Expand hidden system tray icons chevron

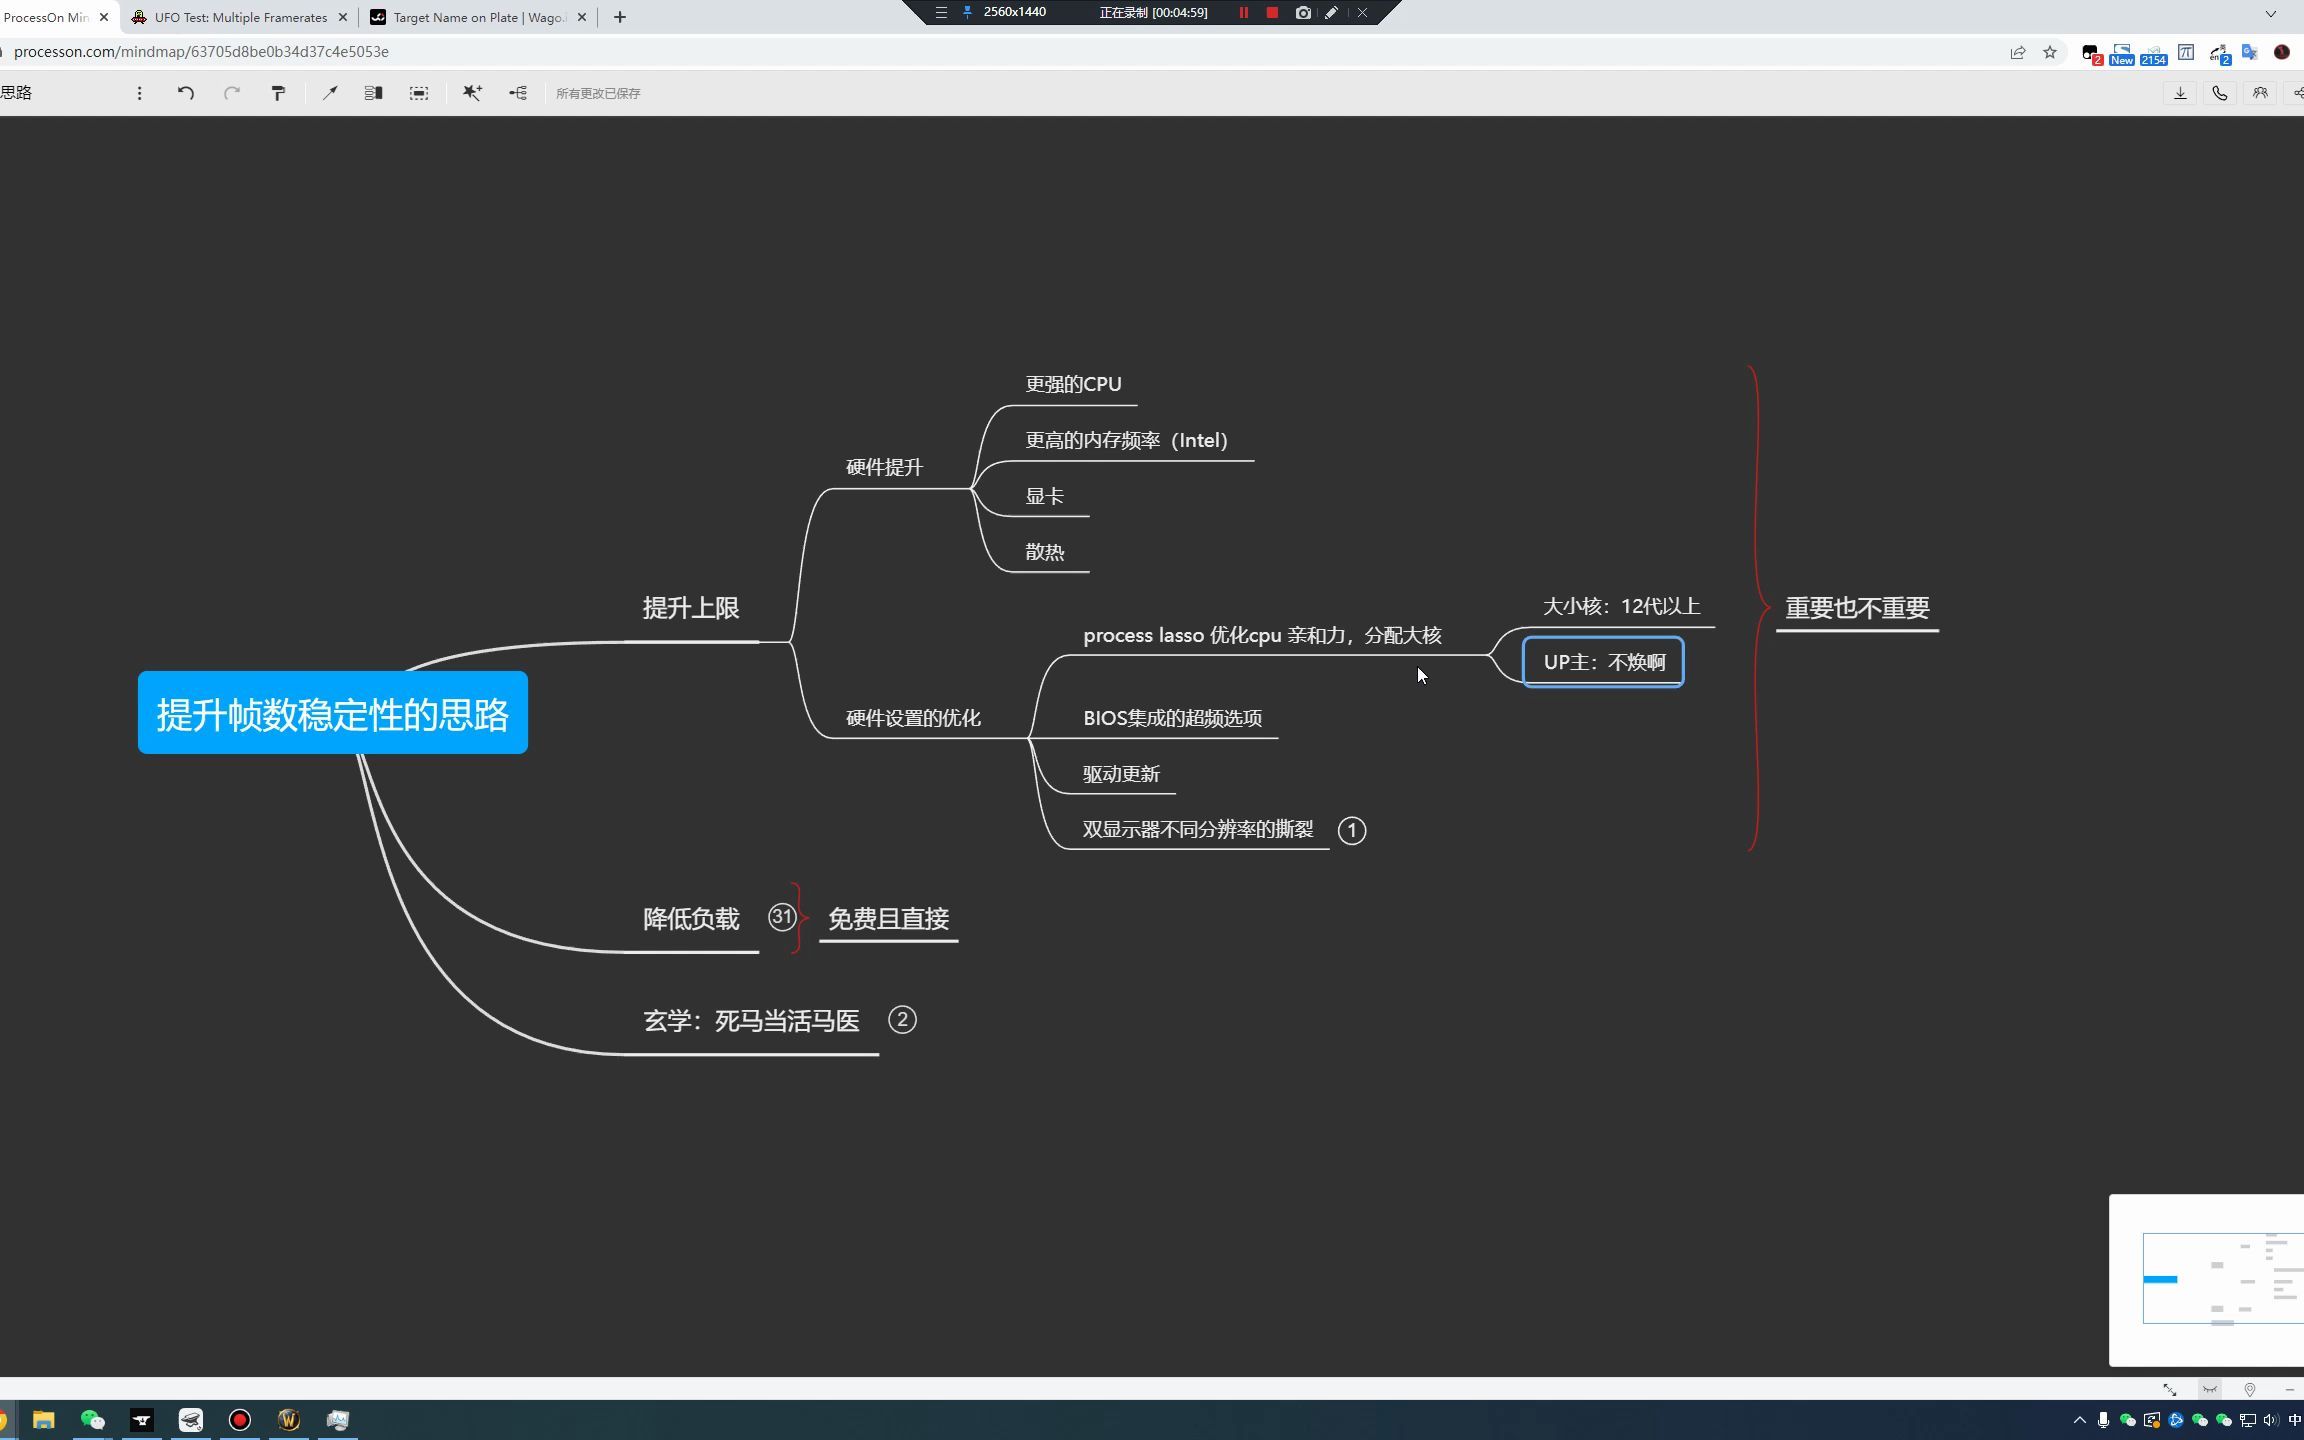click(x=2080, y=1420)
